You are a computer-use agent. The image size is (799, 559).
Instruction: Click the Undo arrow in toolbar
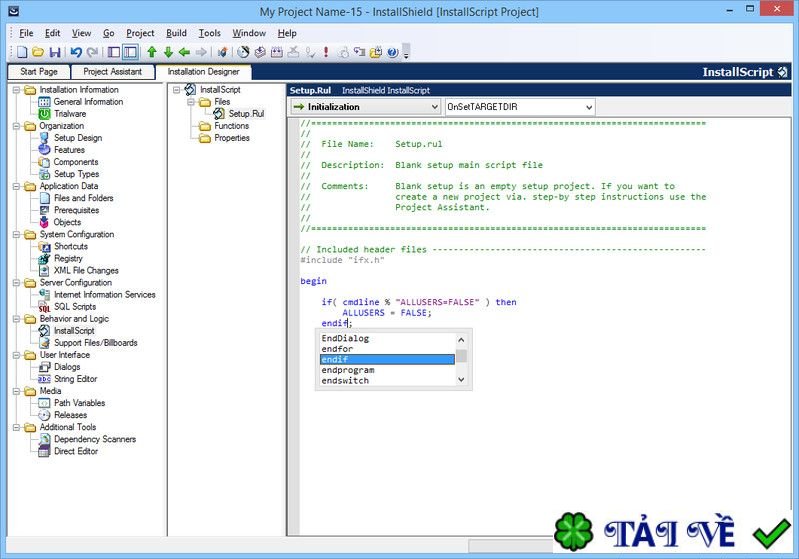(x=76, y=52)
